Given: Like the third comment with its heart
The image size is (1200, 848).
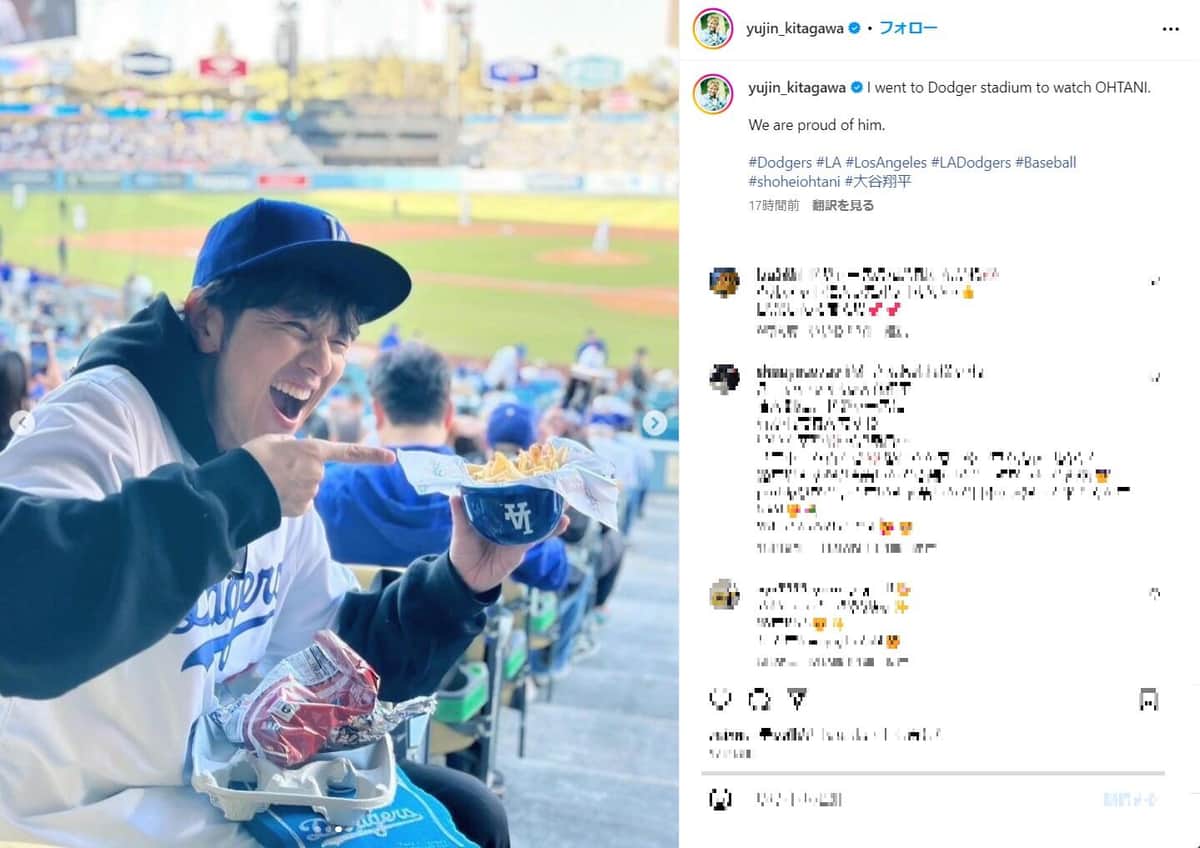Looking at the screenshot, I should [x=1155, y=594].
